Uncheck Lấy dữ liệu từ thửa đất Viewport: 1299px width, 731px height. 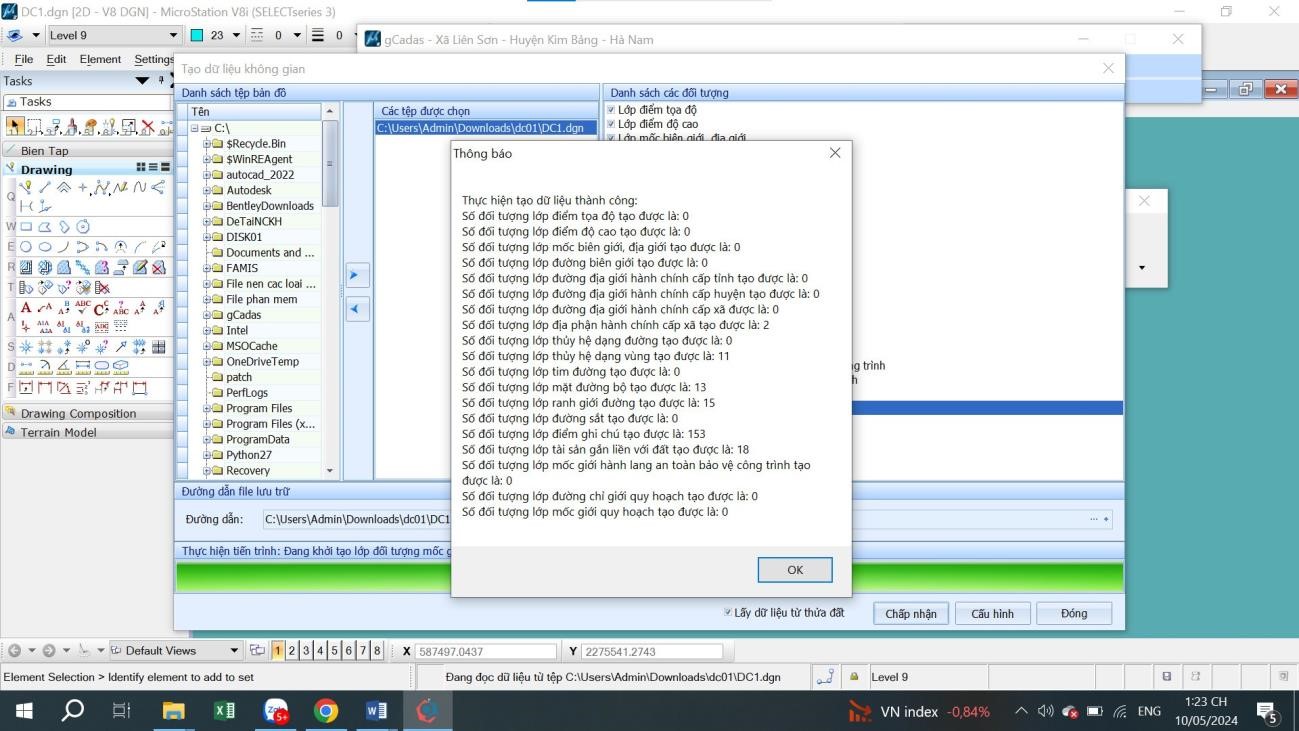point(728,612)
